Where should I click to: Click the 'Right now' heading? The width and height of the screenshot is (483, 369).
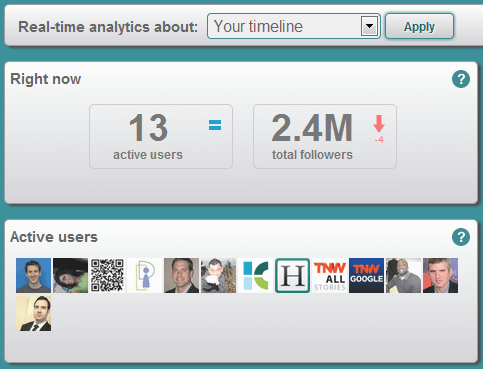pos(46,79)
